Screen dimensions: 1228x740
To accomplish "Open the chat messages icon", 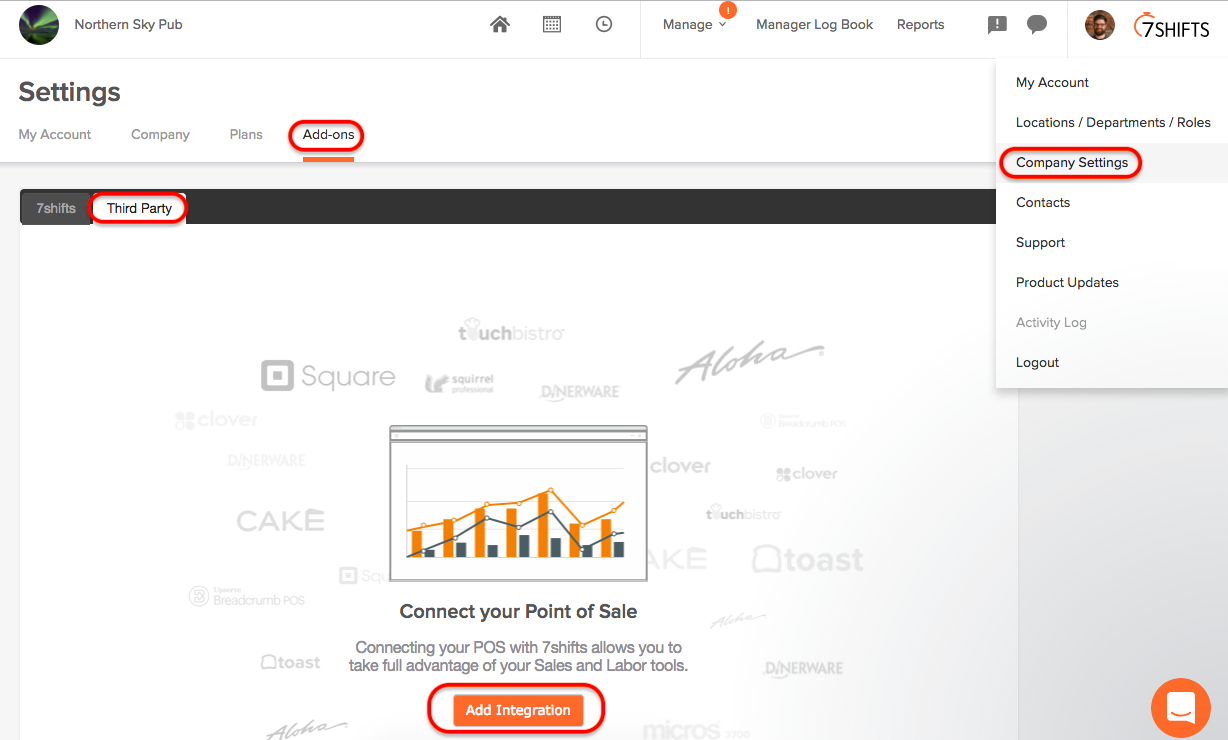I will [x=1037, y=24].
